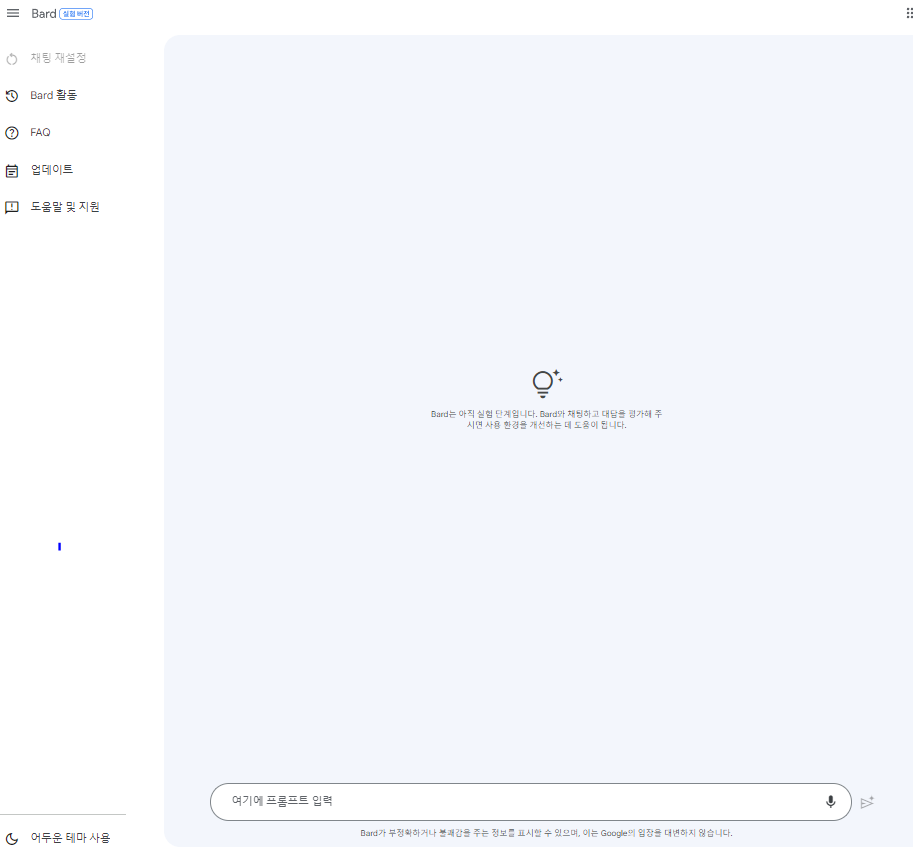The width and height of the screenshot is (913, 853).
Task: Click the 여기에 프롬프트 입력 input field
Action: 530,802
